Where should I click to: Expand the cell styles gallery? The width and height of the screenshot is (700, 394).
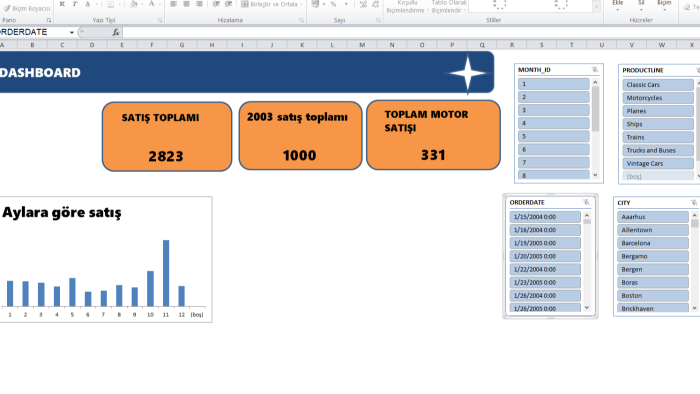coord(596,6)
